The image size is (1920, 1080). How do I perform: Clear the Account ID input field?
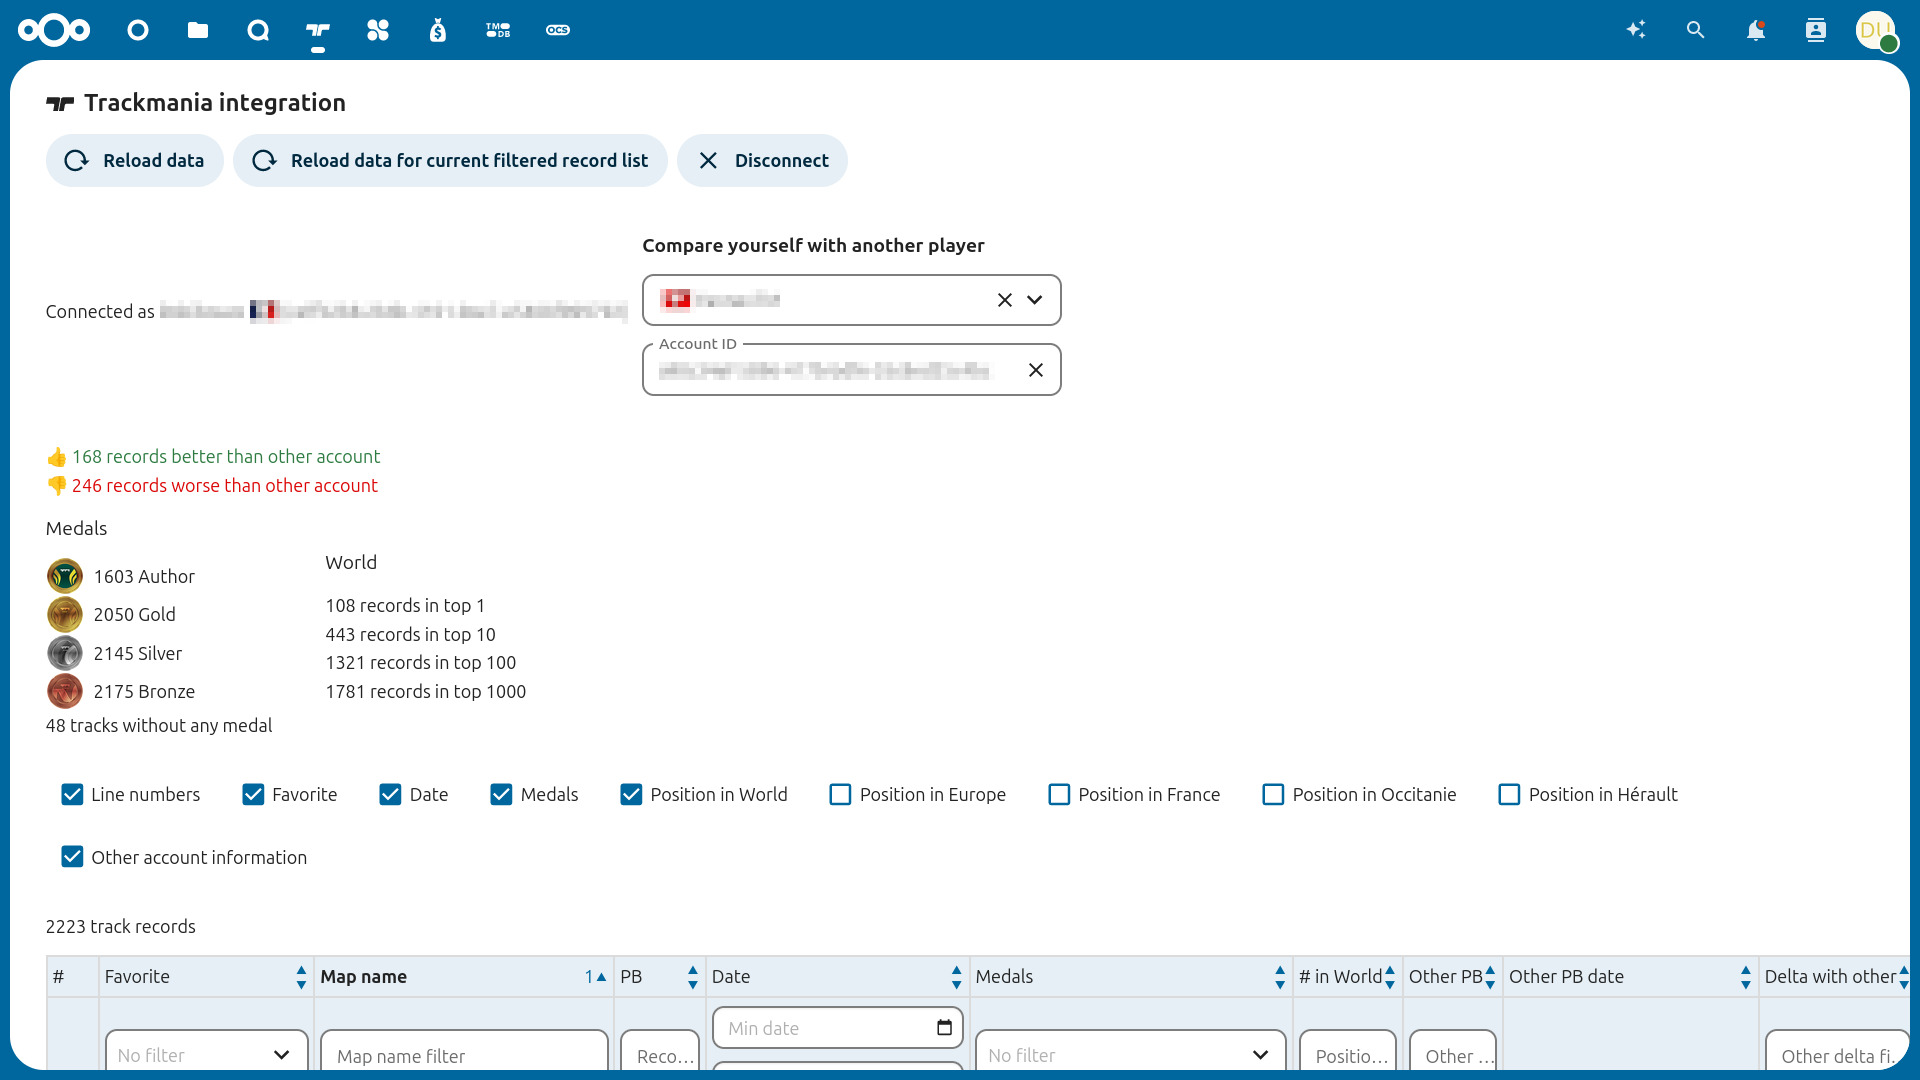click(x=1036, y=369)
